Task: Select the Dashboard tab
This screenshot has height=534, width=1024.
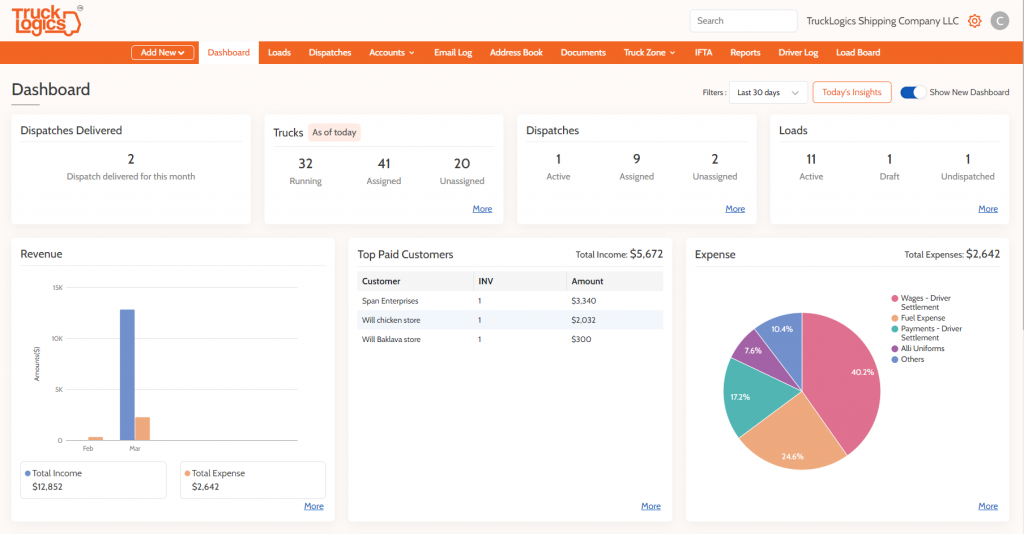Action: tap(229, 52)
